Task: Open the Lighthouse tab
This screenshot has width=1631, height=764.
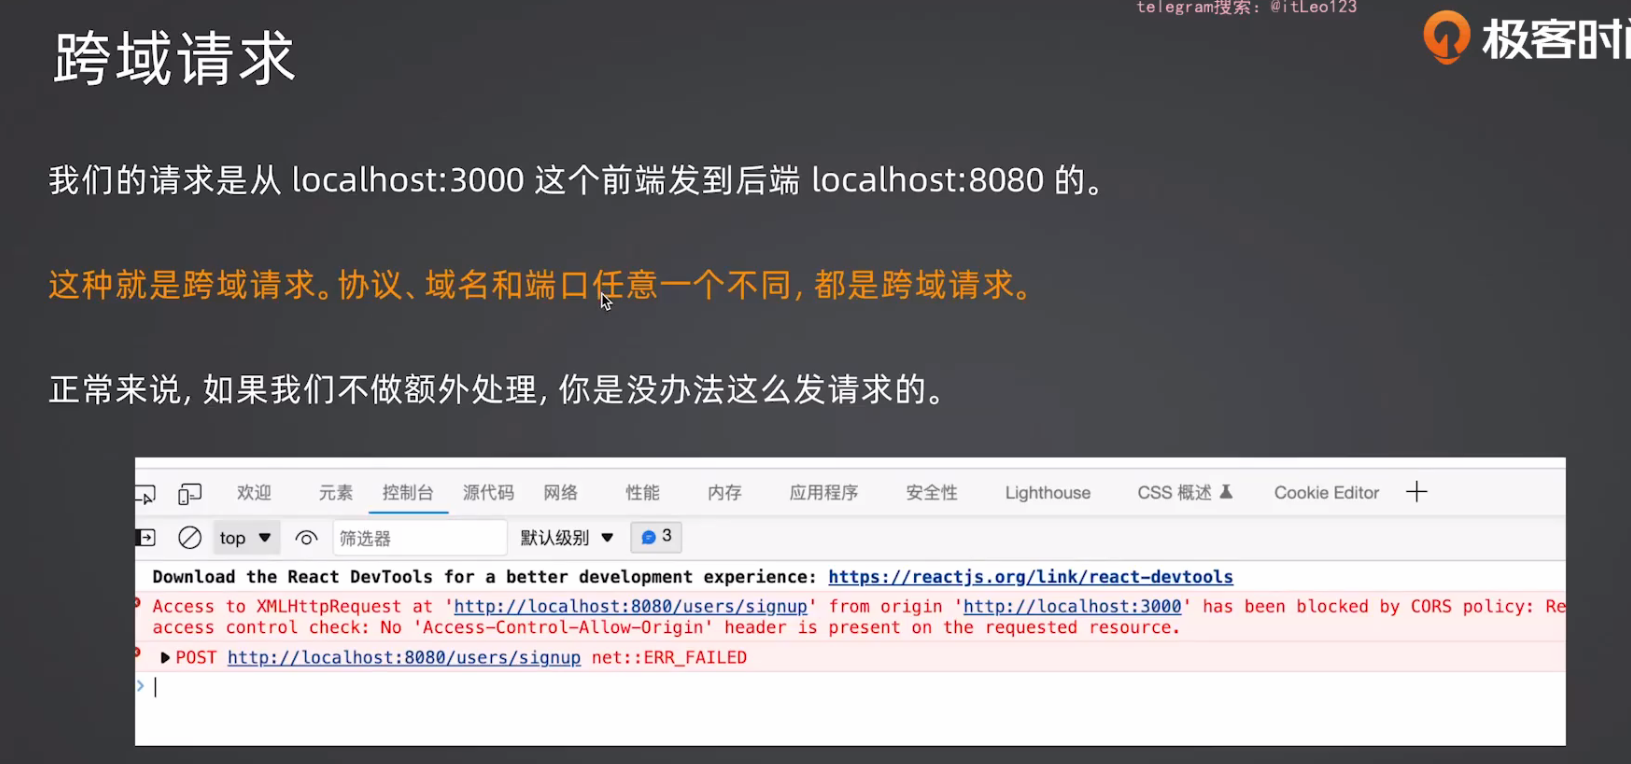Action: pos(1048,493)
